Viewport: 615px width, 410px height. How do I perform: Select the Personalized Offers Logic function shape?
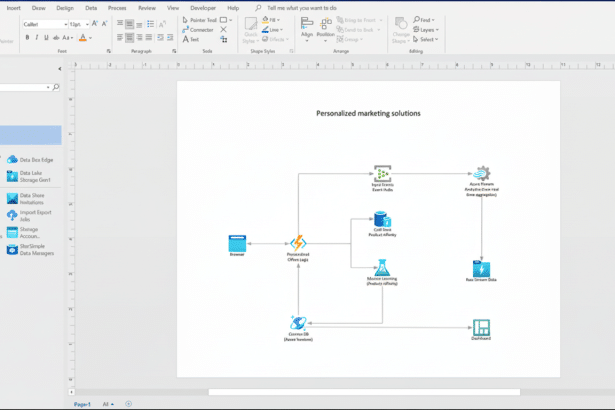[x=298, y=243]
